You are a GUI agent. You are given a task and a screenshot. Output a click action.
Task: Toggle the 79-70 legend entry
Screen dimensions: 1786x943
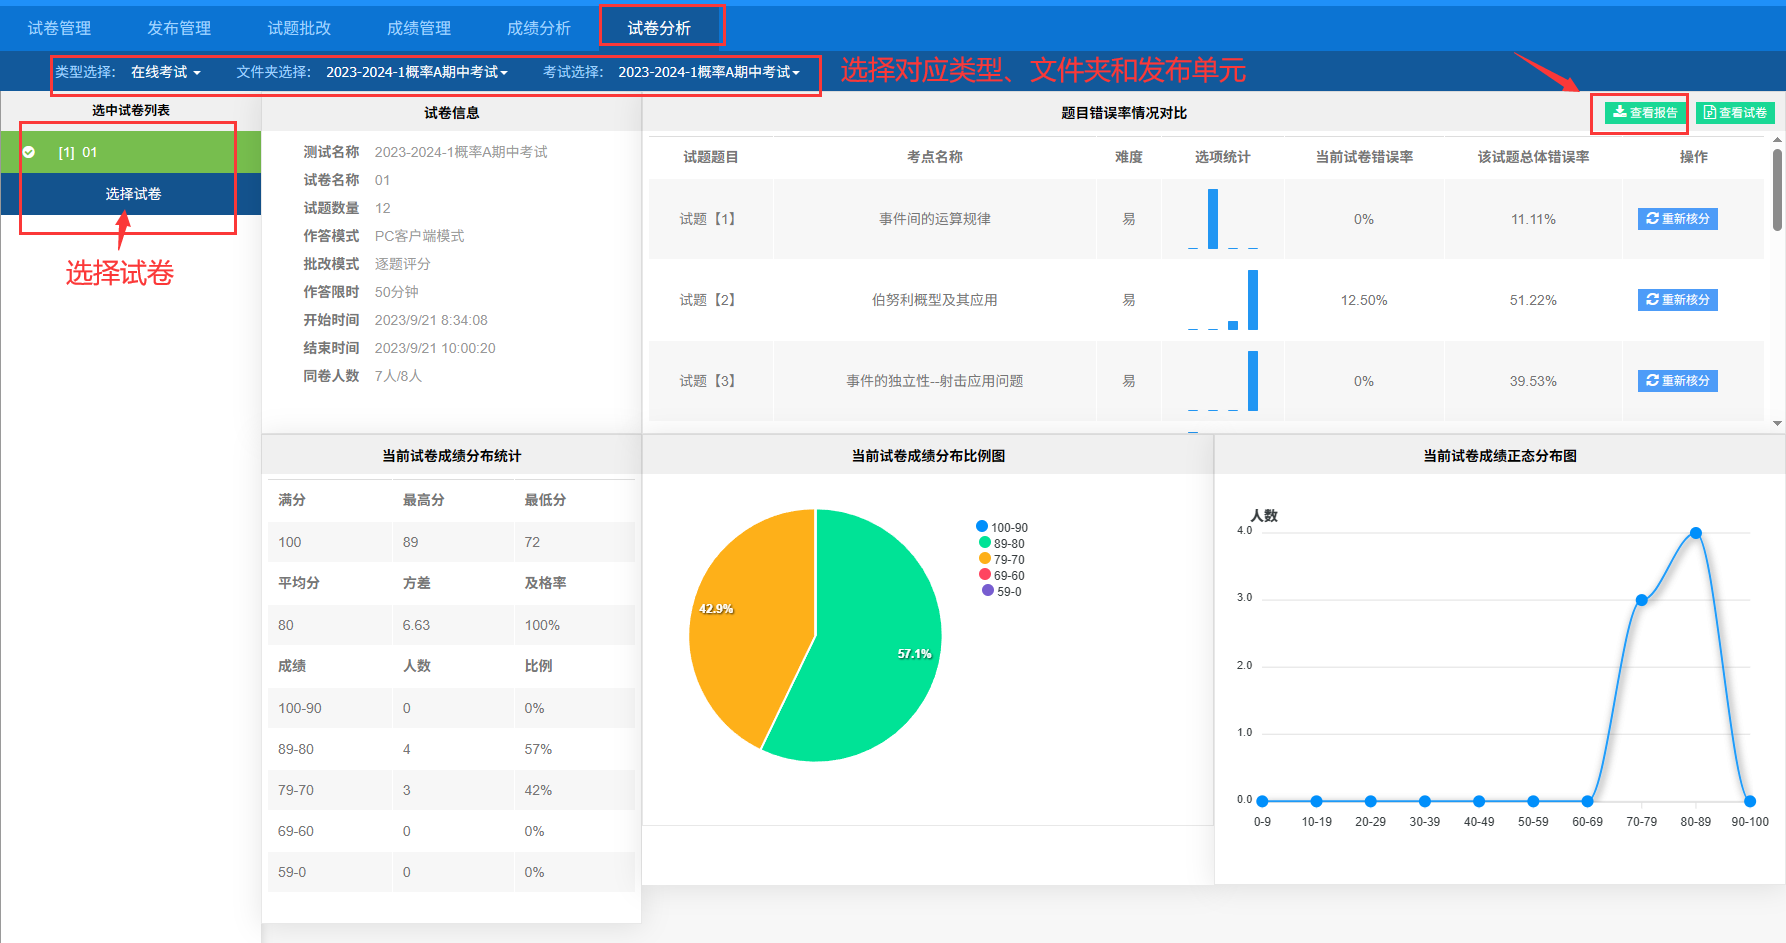coord(1002,559)
